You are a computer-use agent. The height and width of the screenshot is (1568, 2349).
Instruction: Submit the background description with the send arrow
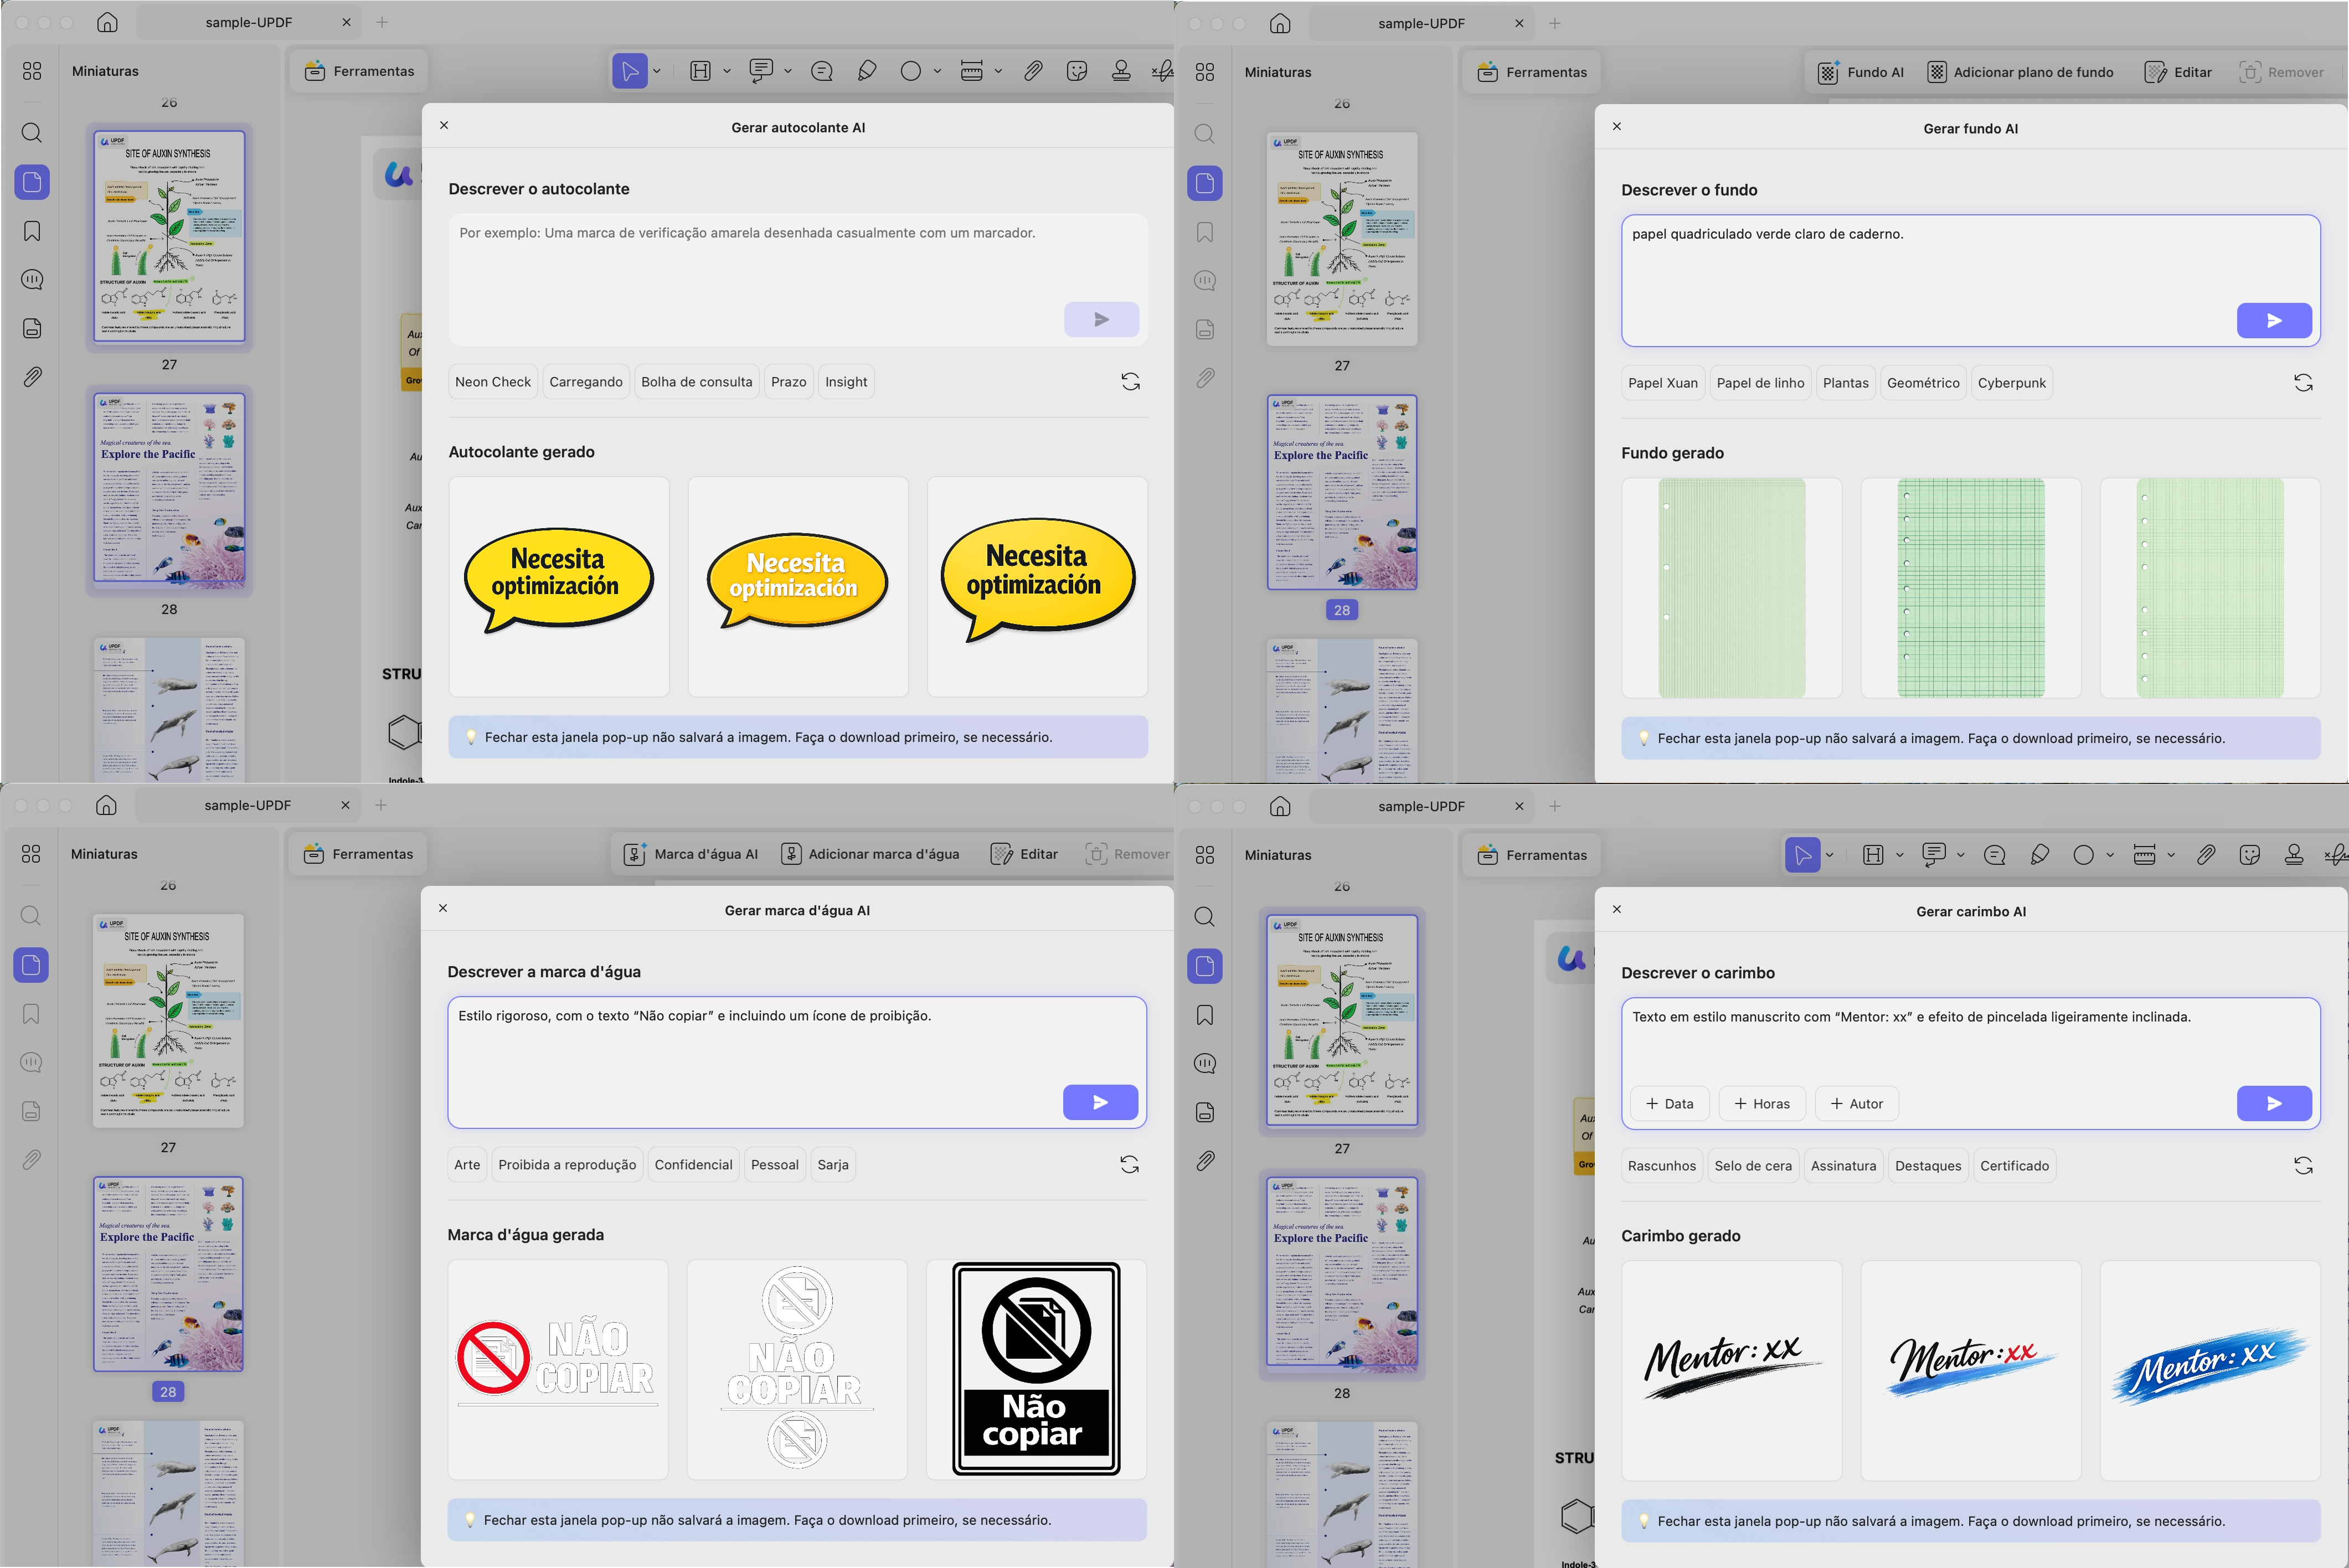pos(2274,320)
